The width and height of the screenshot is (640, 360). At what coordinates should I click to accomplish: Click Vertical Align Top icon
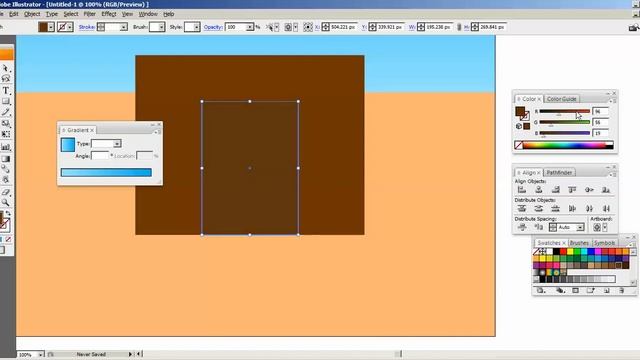572,189
